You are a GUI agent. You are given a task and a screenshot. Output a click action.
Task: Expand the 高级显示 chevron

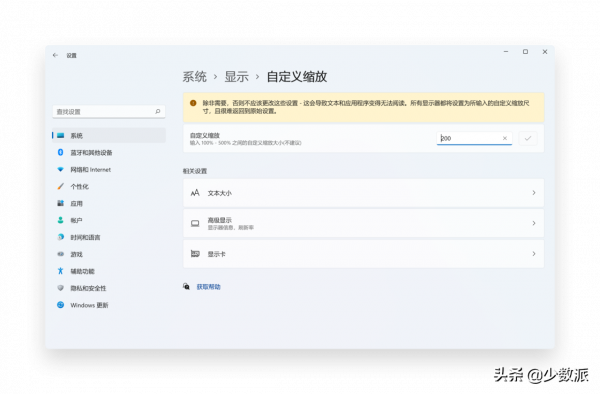534,223
